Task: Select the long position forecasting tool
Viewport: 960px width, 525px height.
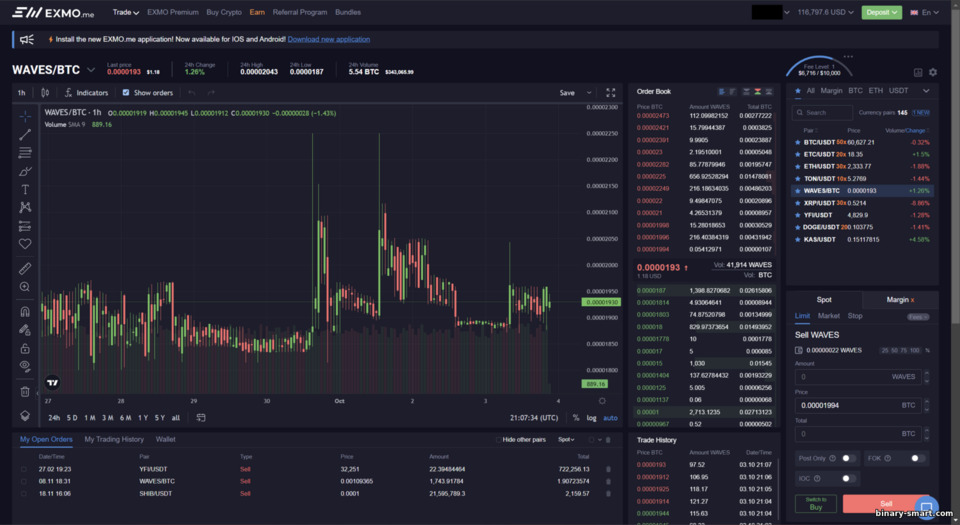Action: click(x=25, y=226)
